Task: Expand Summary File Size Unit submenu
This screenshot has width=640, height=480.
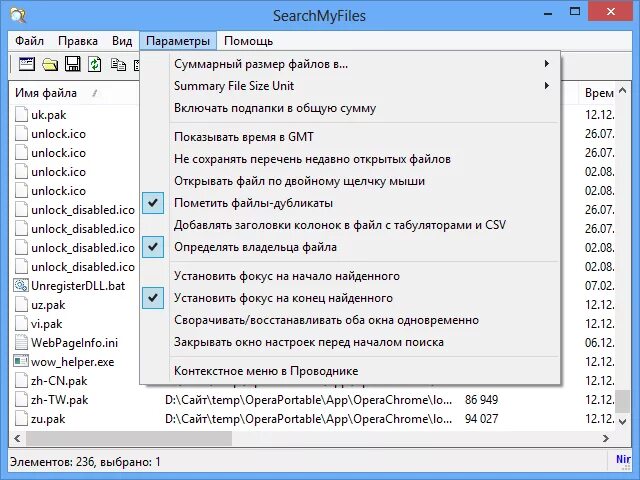Action: 350,86
